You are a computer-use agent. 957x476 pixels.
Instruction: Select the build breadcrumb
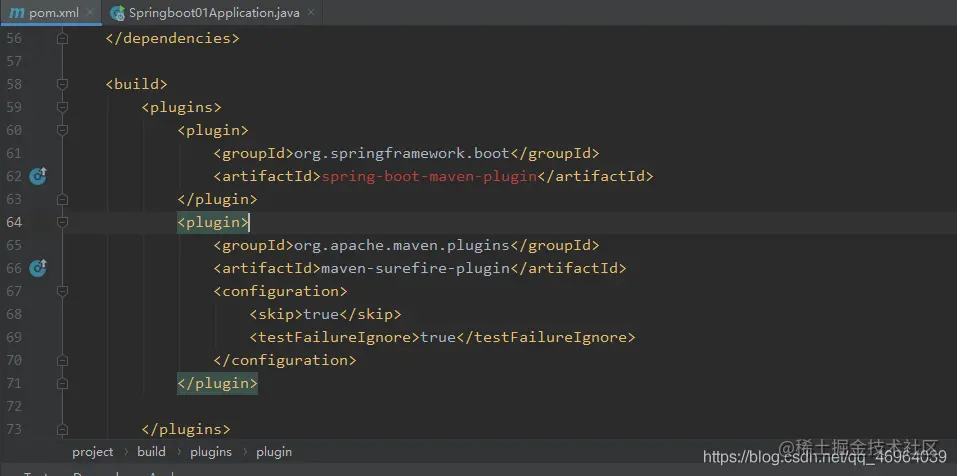pyautogui.click(x=151, y=452)
